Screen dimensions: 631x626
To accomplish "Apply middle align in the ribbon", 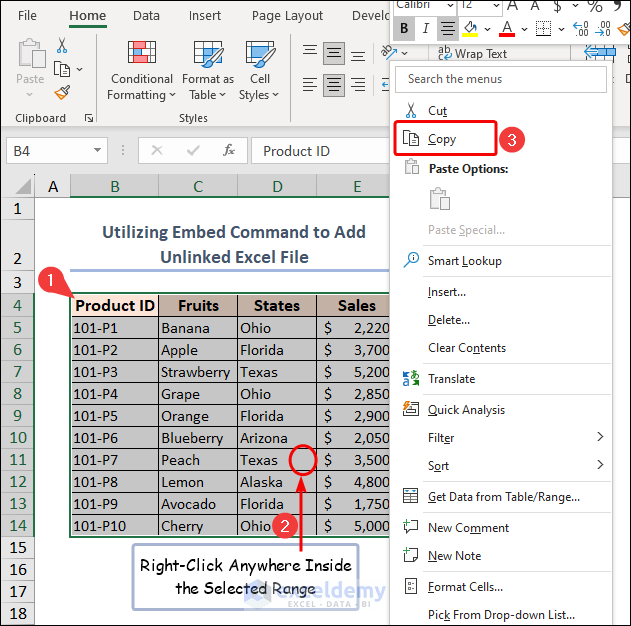I will [x=334, y=53].
